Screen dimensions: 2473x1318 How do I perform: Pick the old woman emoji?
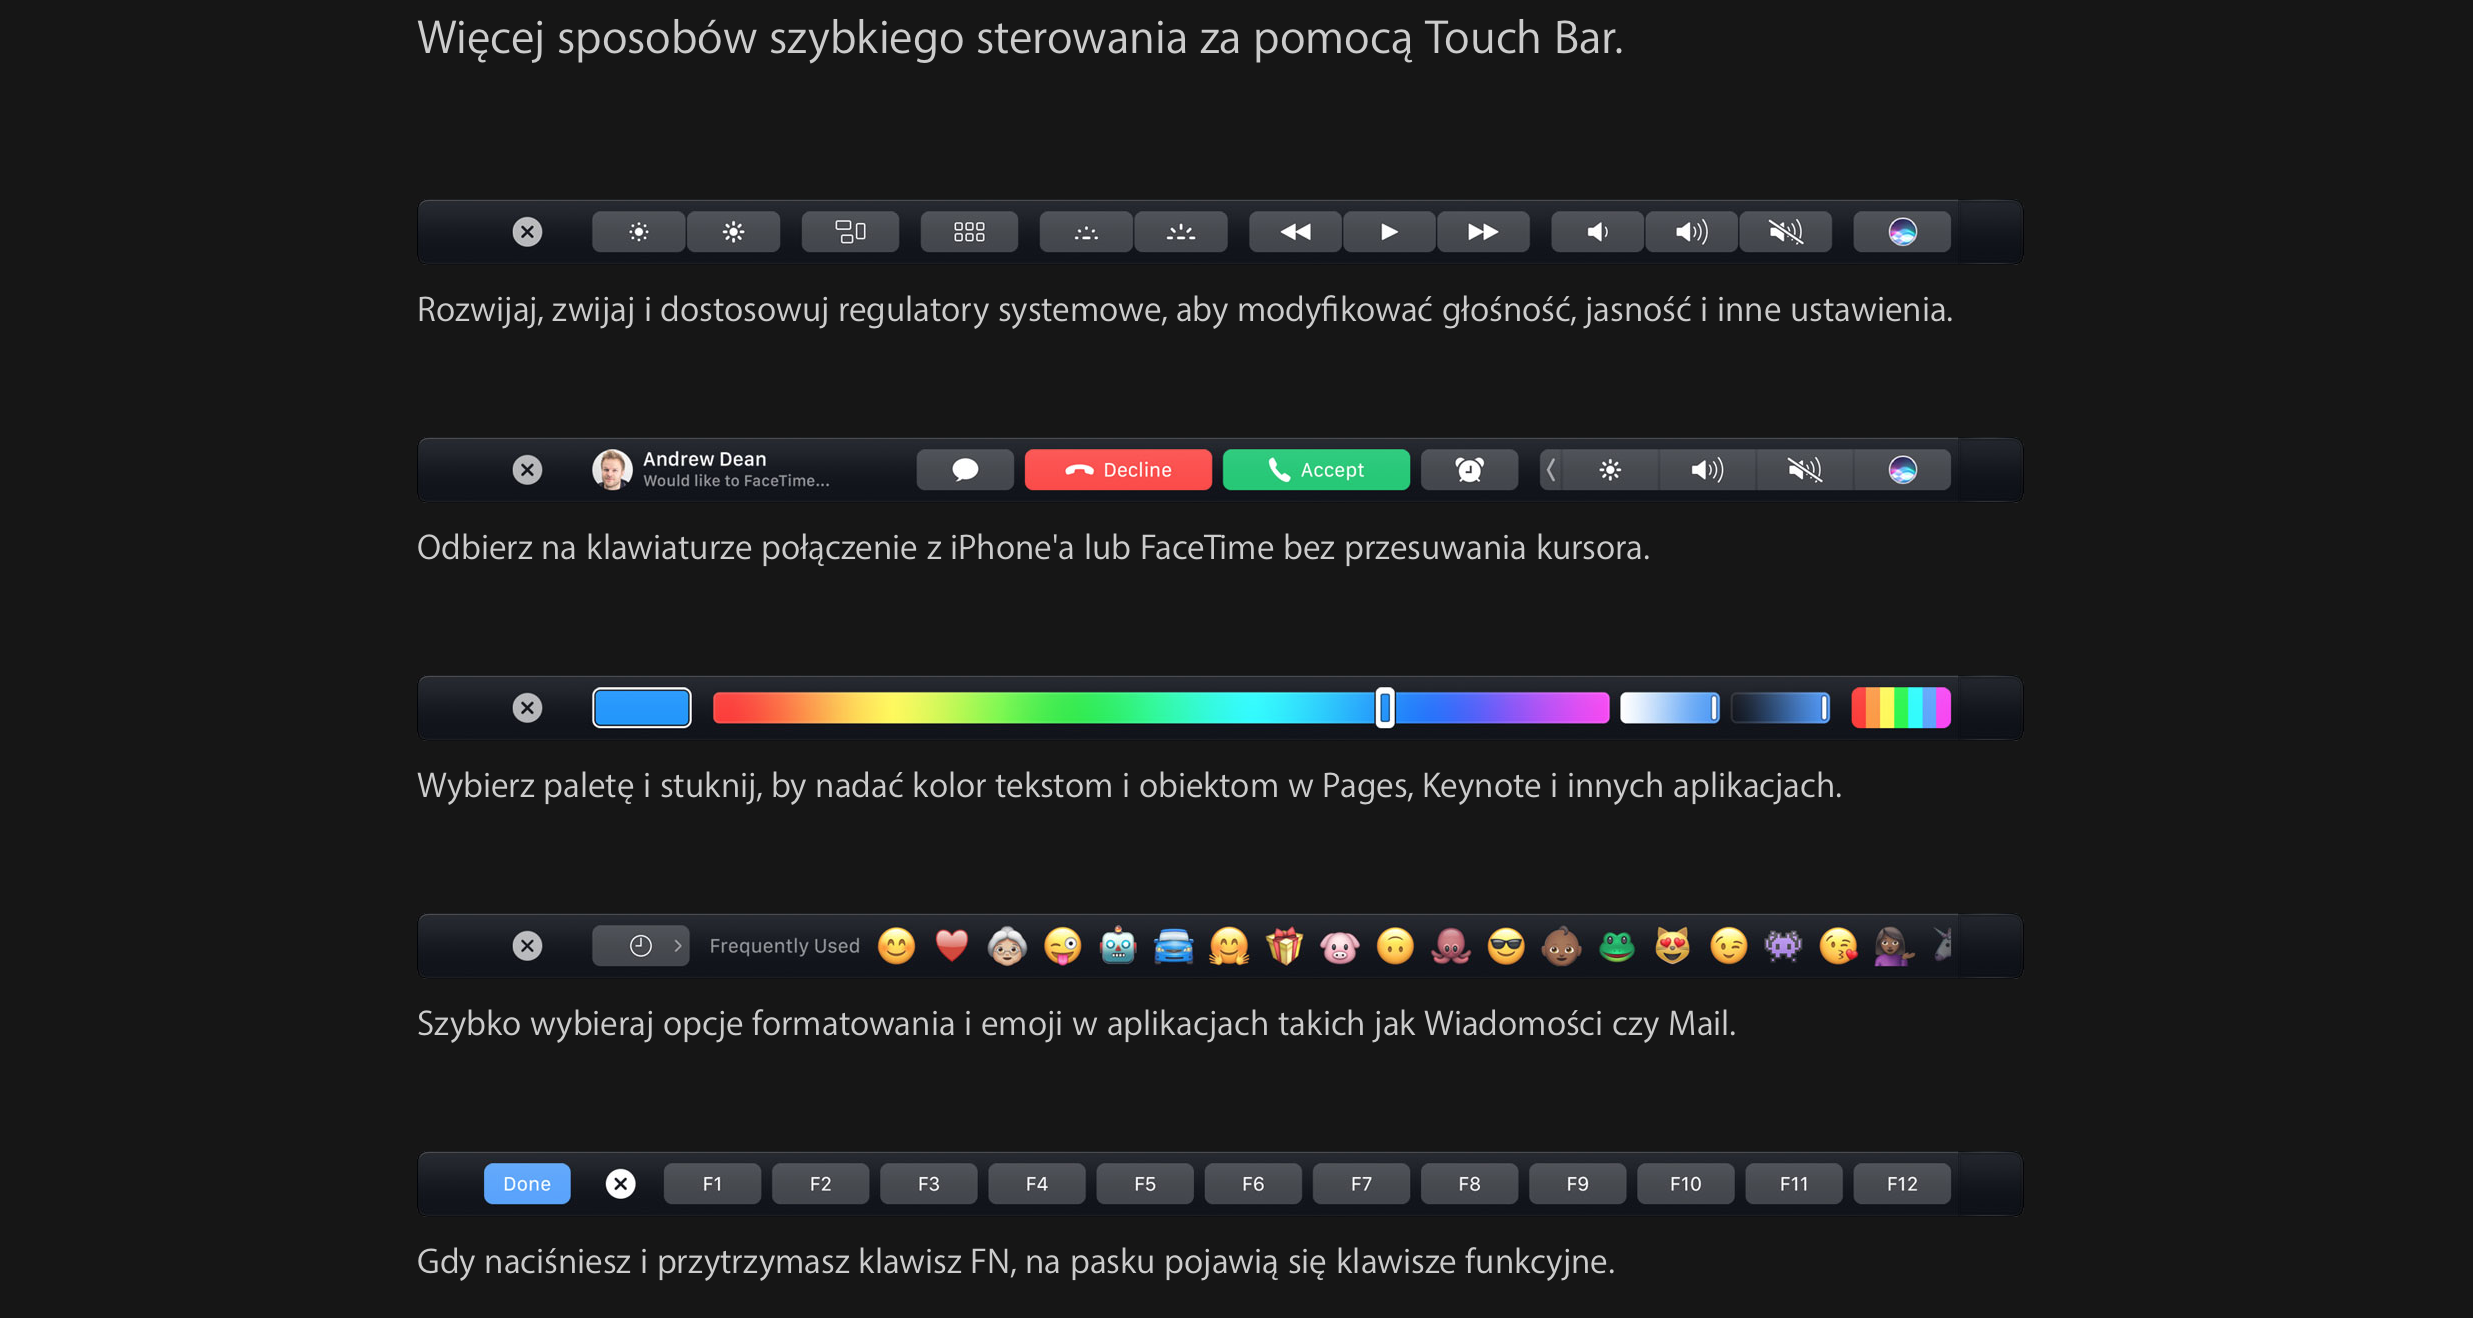(x=1007, y=946)
